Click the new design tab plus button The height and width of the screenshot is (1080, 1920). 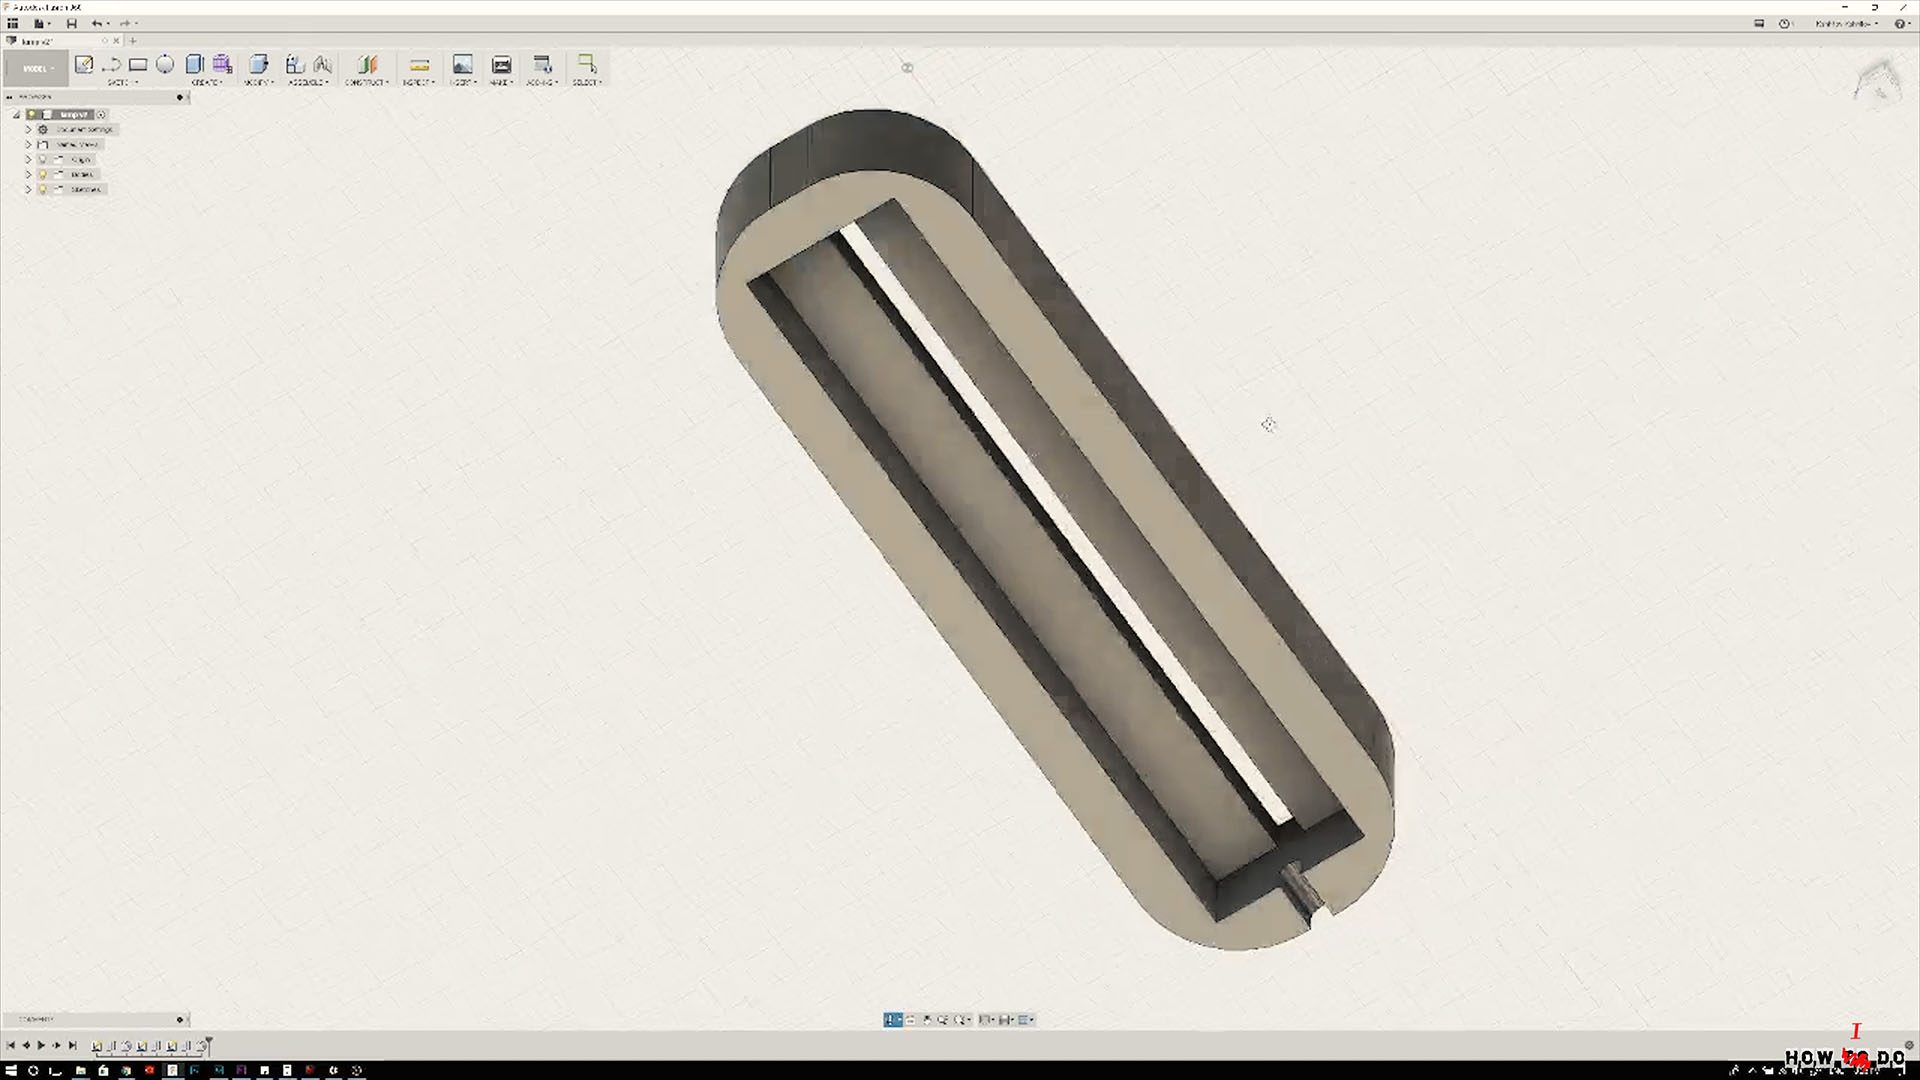[132, 41]
